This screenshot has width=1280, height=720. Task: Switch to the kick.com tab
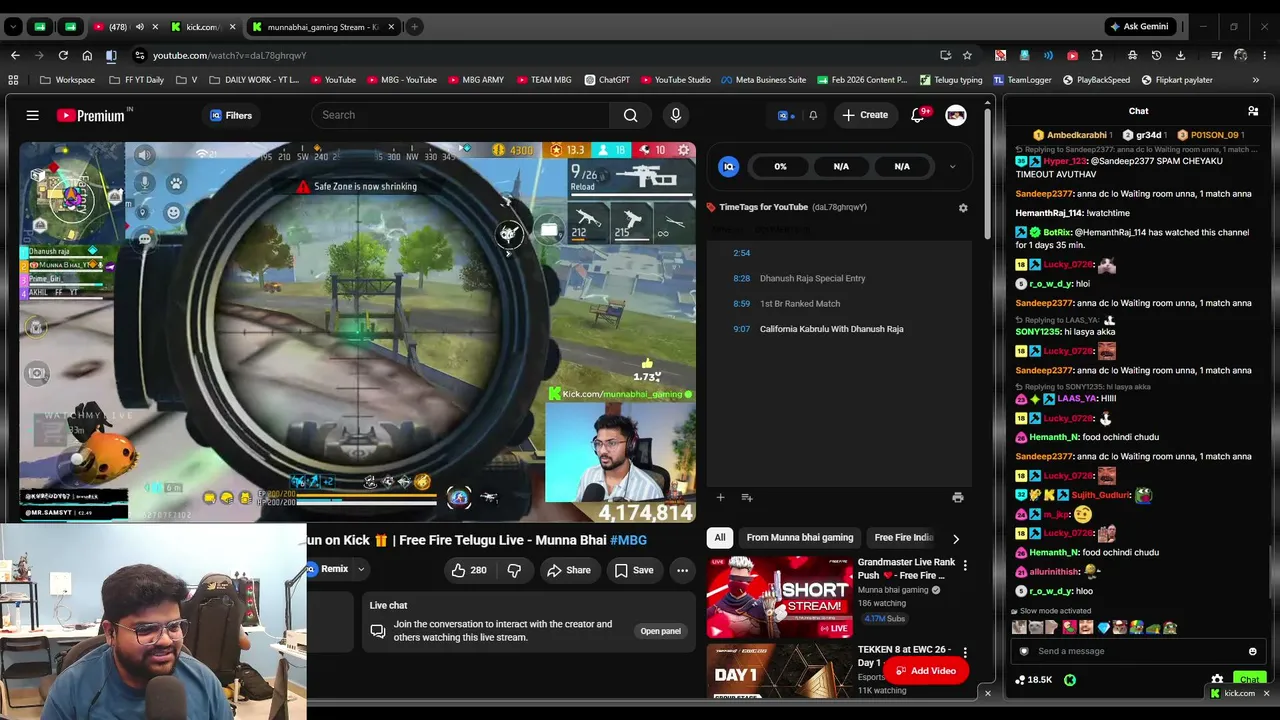pos(202,27)
